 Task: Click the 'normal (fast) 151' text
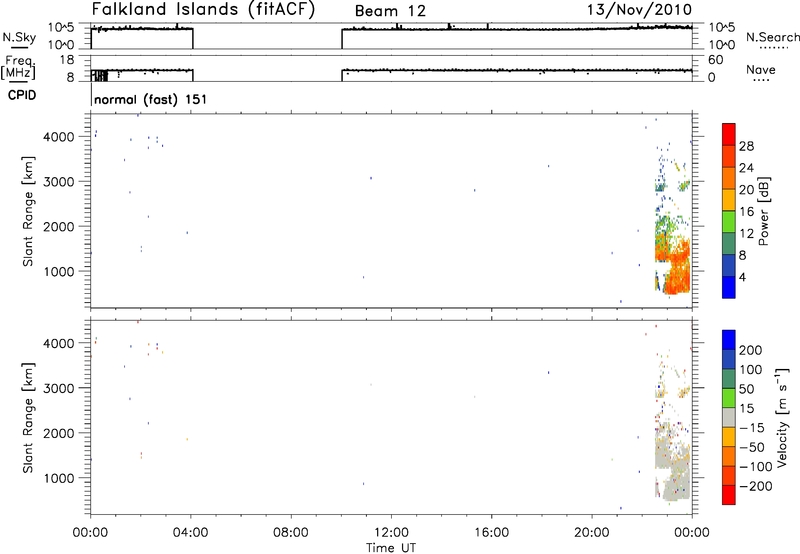click(x=151, y=99)
